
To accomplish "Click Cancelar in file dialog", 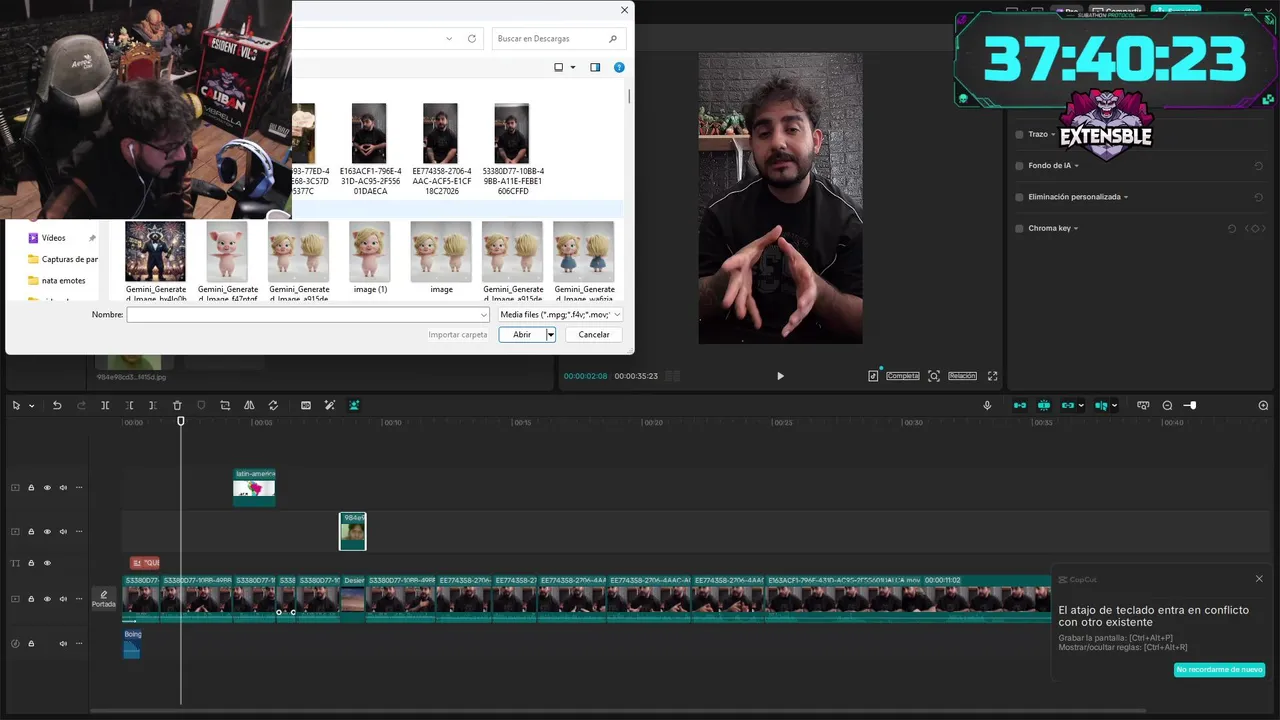I will [x=594, y=335].
